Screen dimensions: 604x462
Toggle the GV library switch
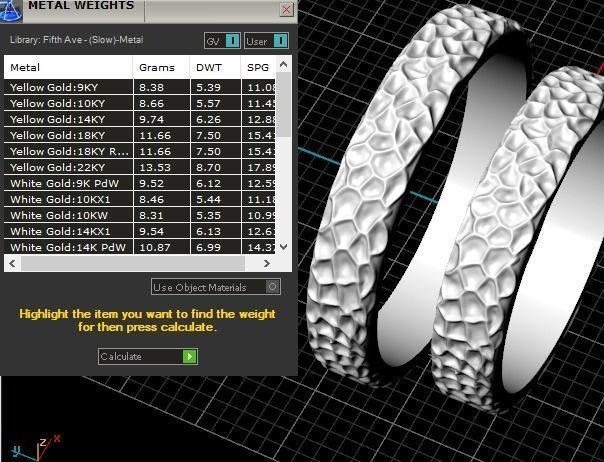point(222,40)
